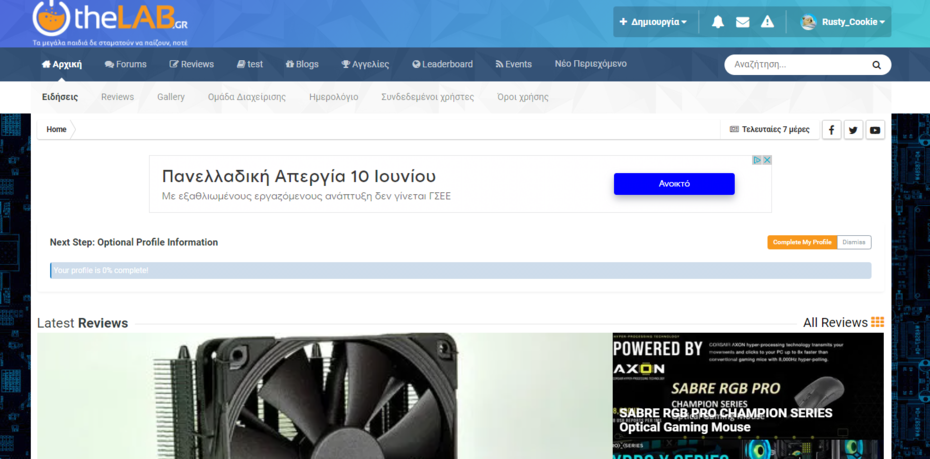
Task: Open the messages envelope icon
Action: point(743,22)
